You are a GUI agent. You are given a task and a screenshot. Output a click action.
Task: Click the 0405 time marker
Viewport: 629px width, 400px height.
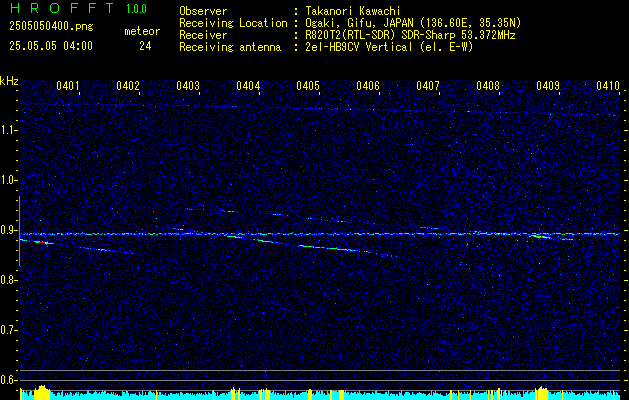[308, 86]
